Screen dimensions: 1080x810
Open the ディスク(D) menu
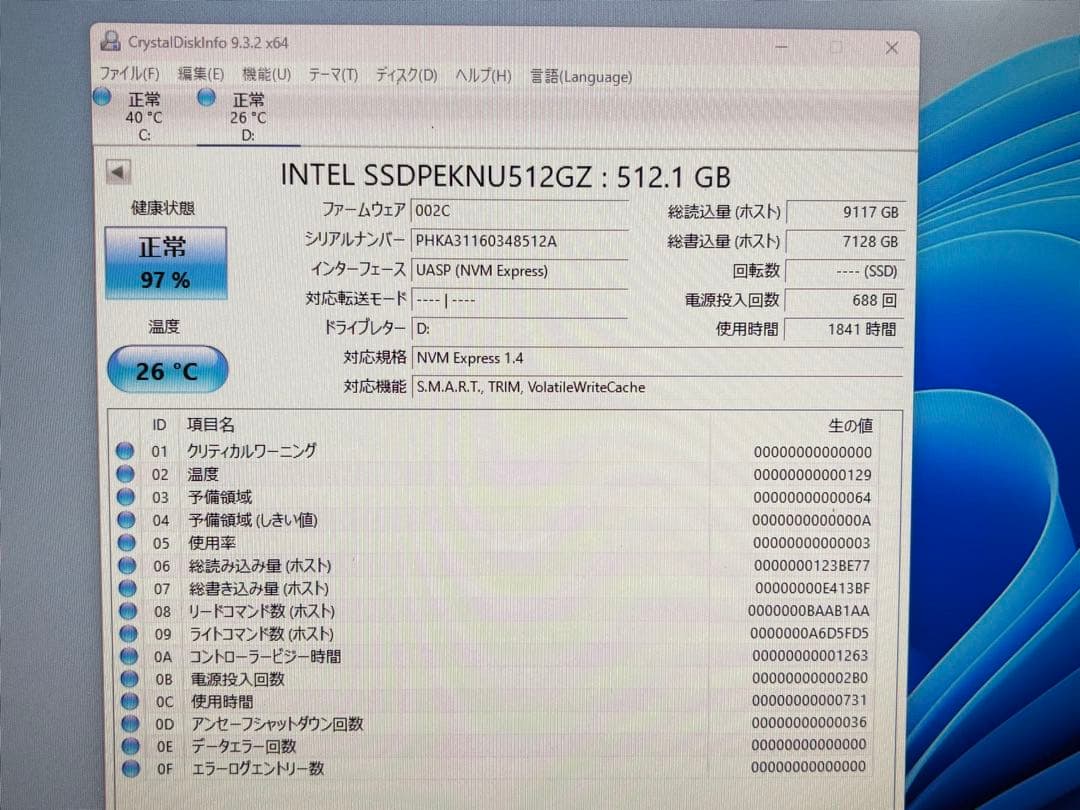[x=406, y=75]
